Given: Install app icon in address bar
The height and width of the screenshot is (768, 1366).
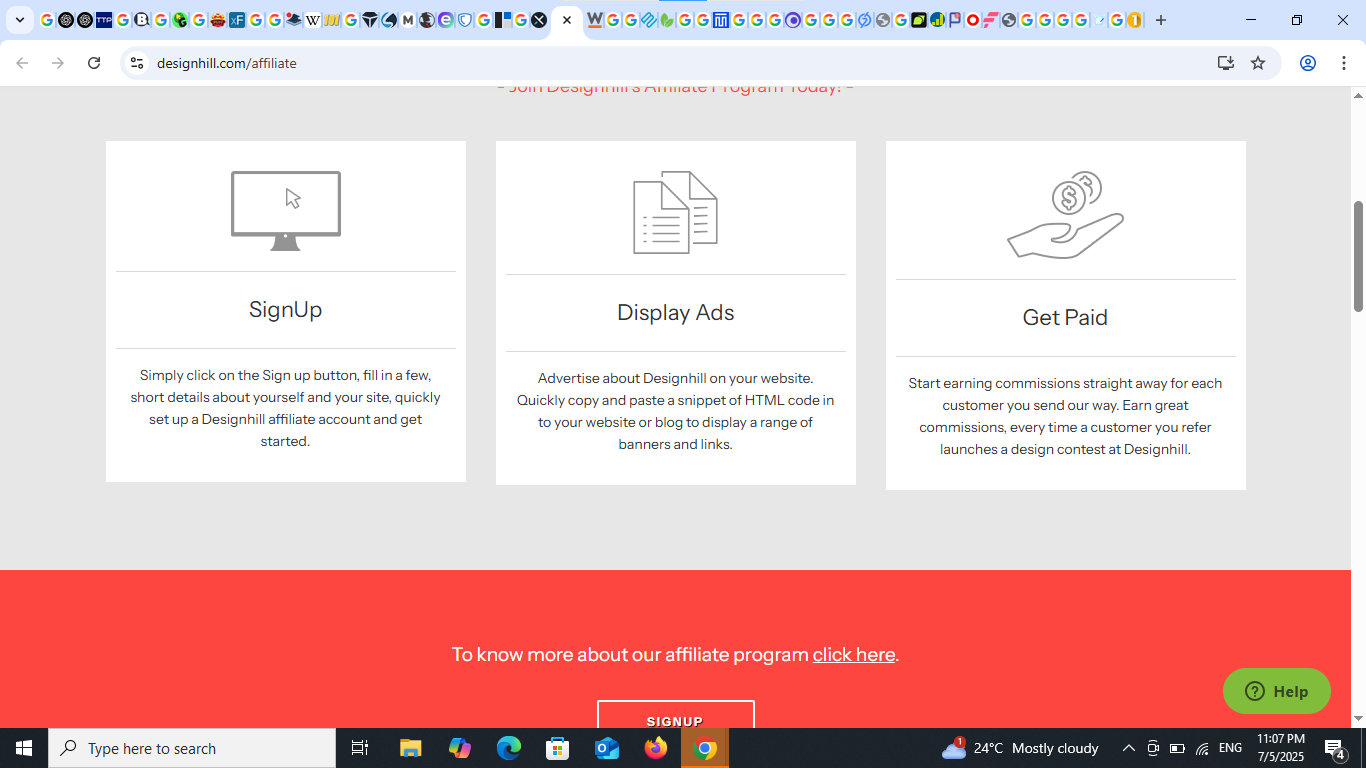Looking at the screenshot, I should coord(1226,63).
